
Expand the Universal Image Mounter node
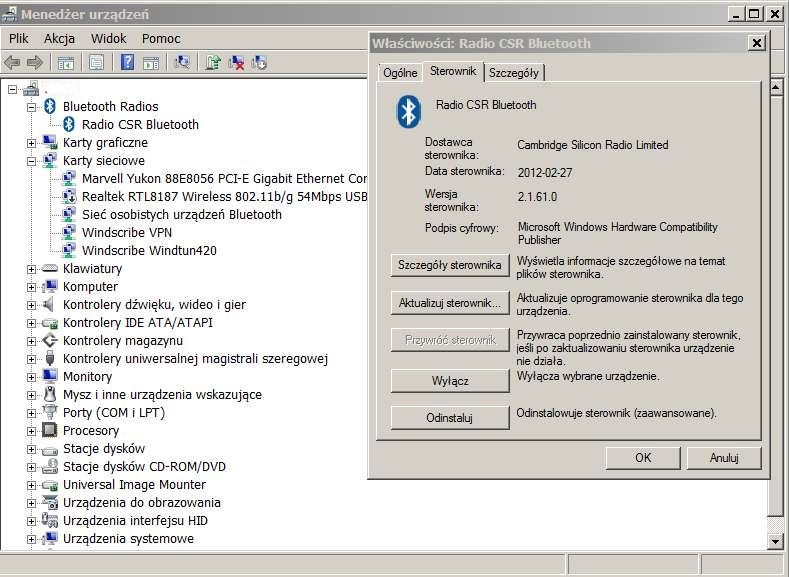coord(31,485)
